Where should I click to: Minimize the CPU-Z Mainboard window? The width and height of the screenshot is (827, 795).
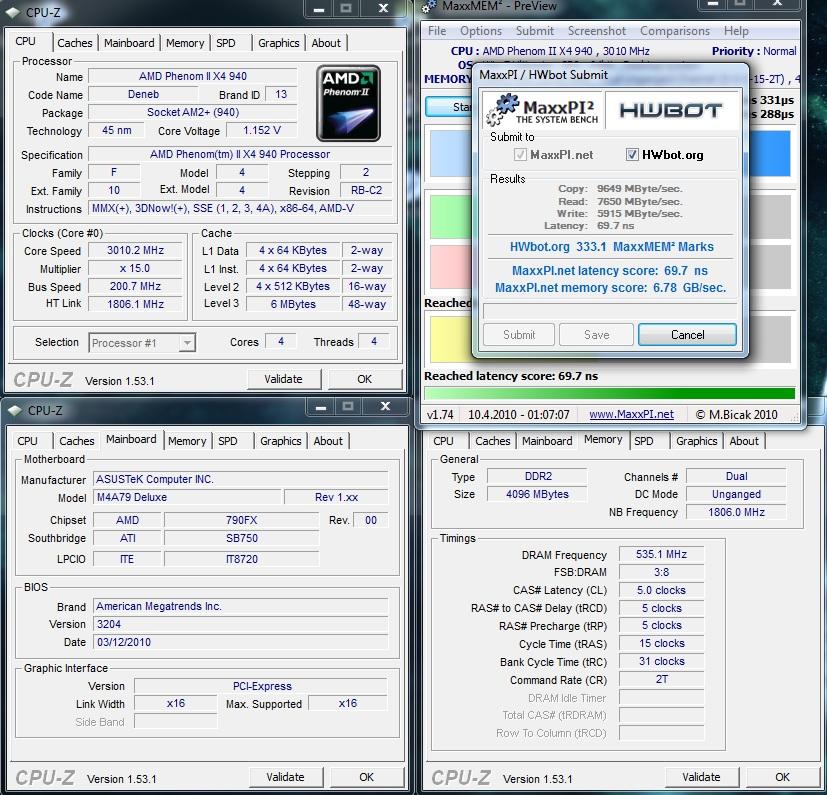coord(321,407)
